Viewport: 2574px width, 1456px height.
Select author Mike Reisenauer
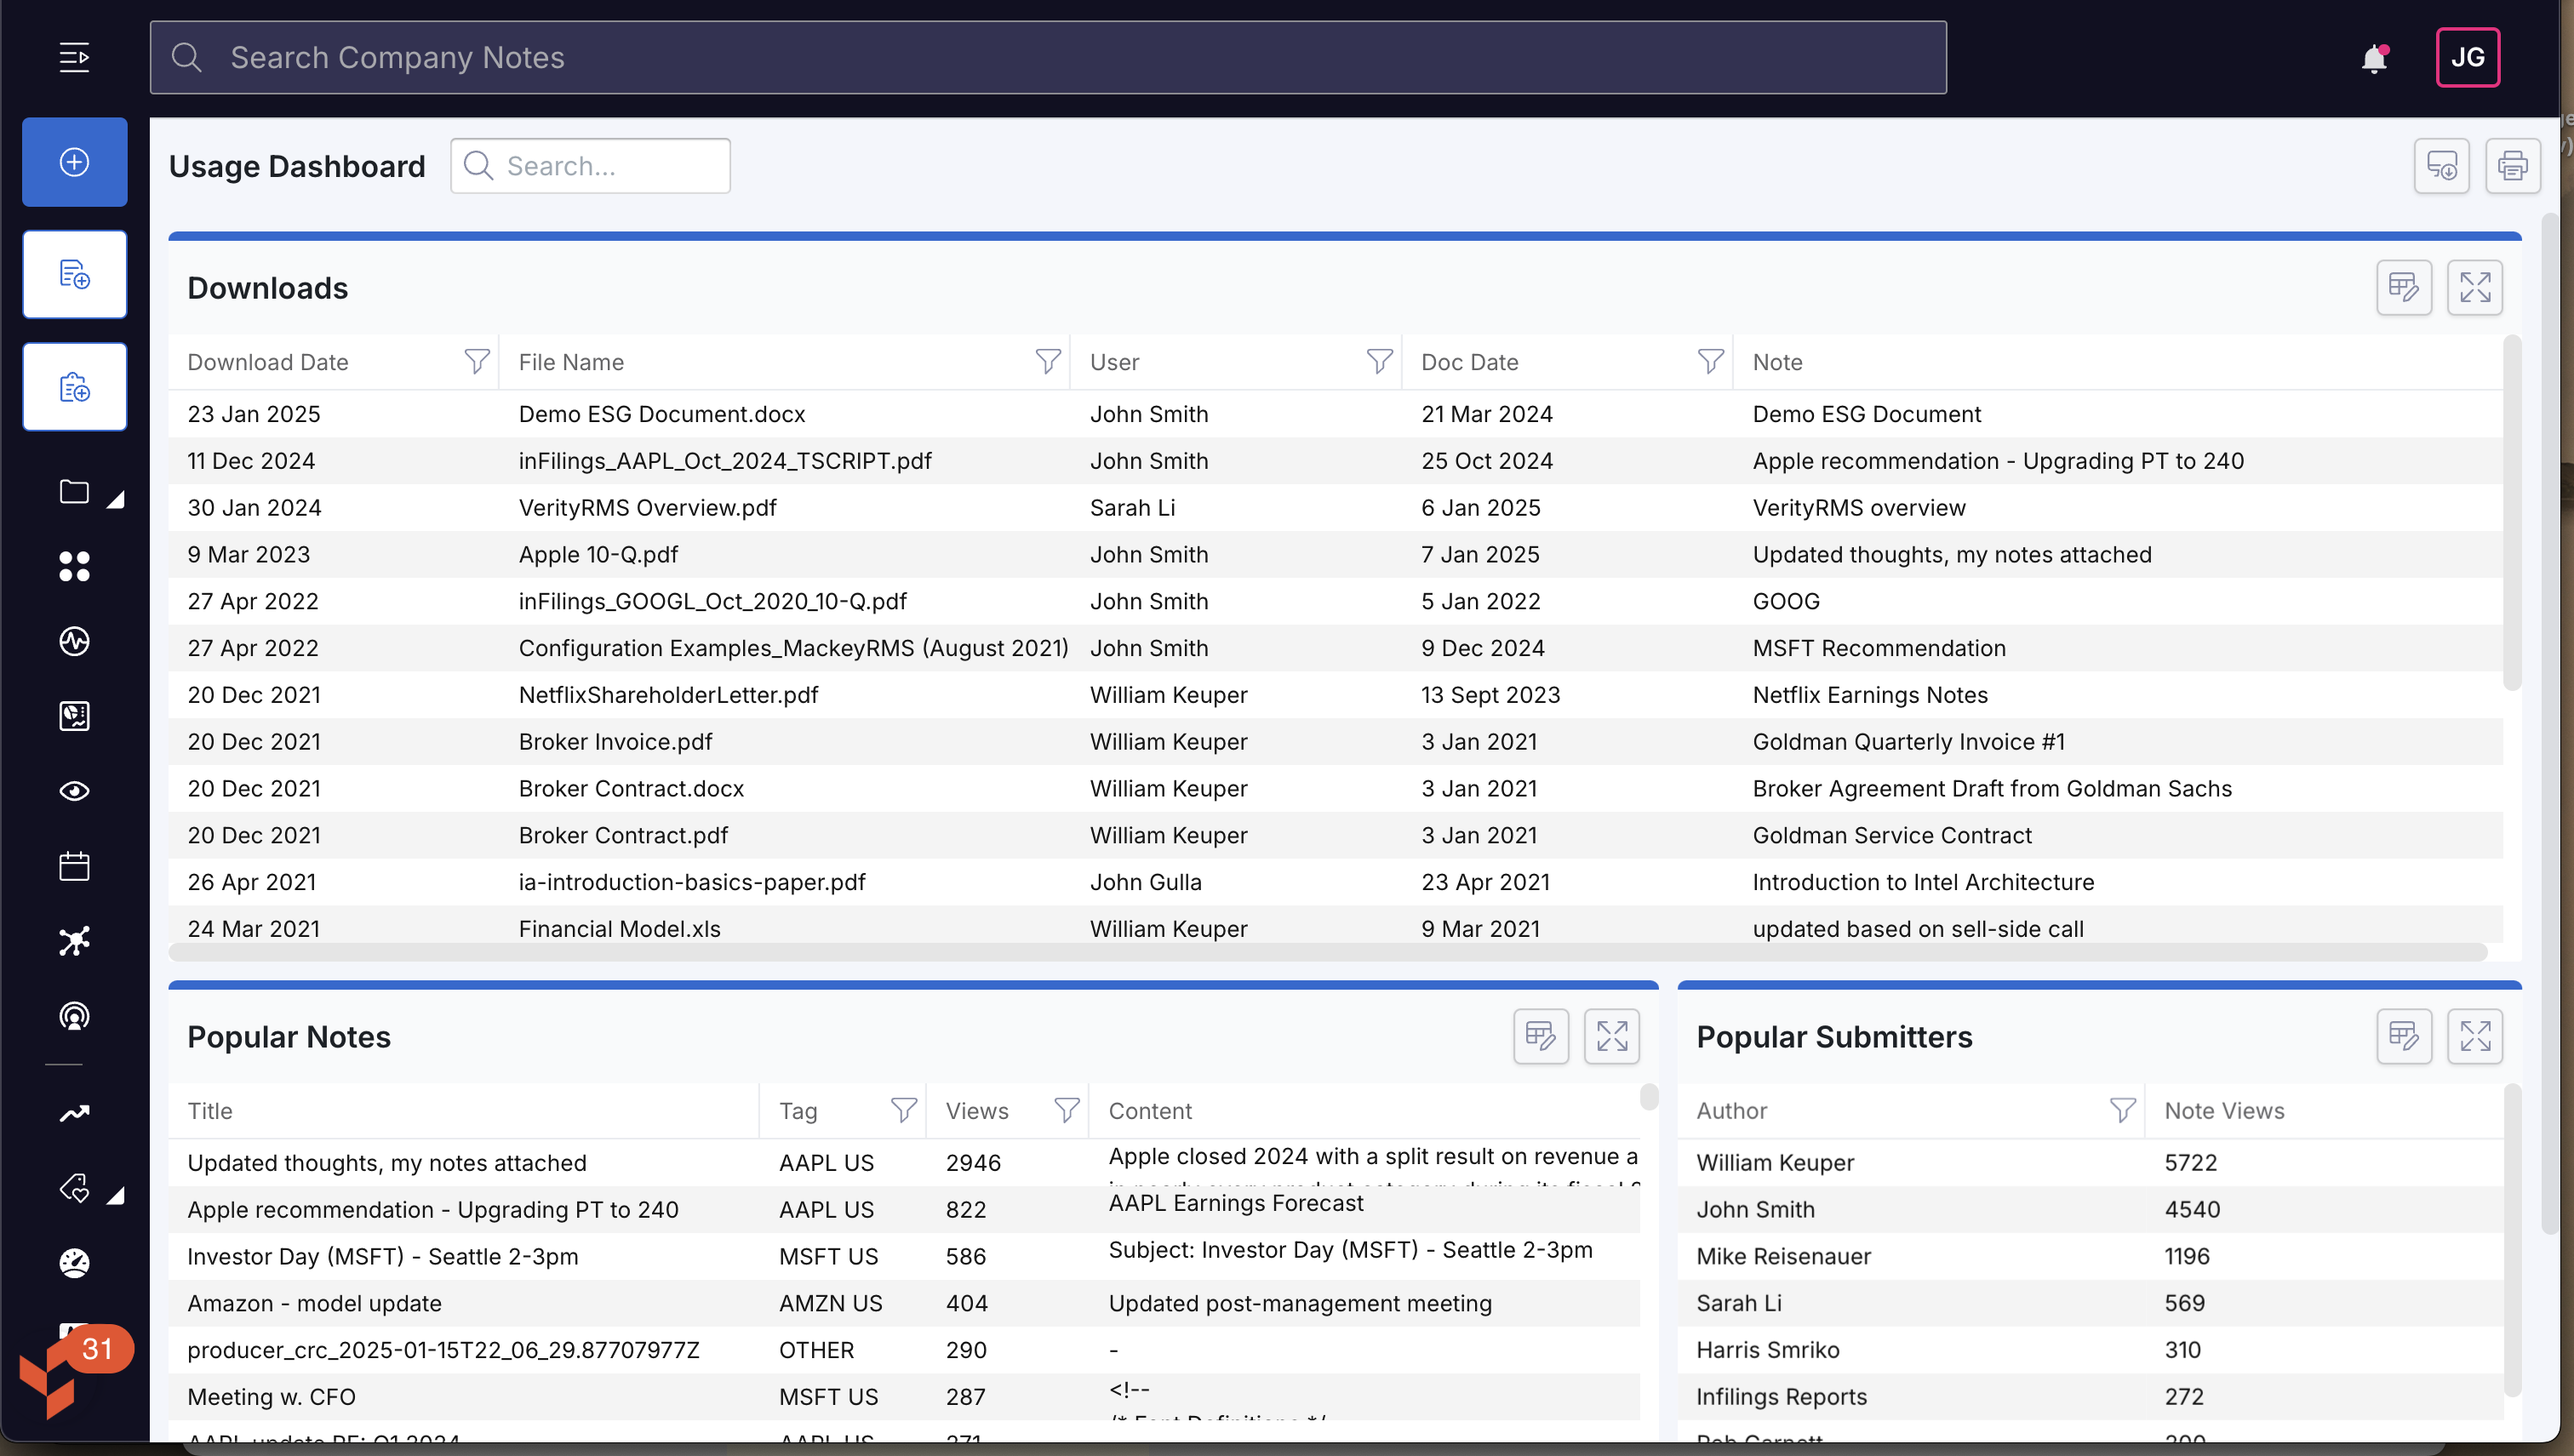(1783, 1257)
